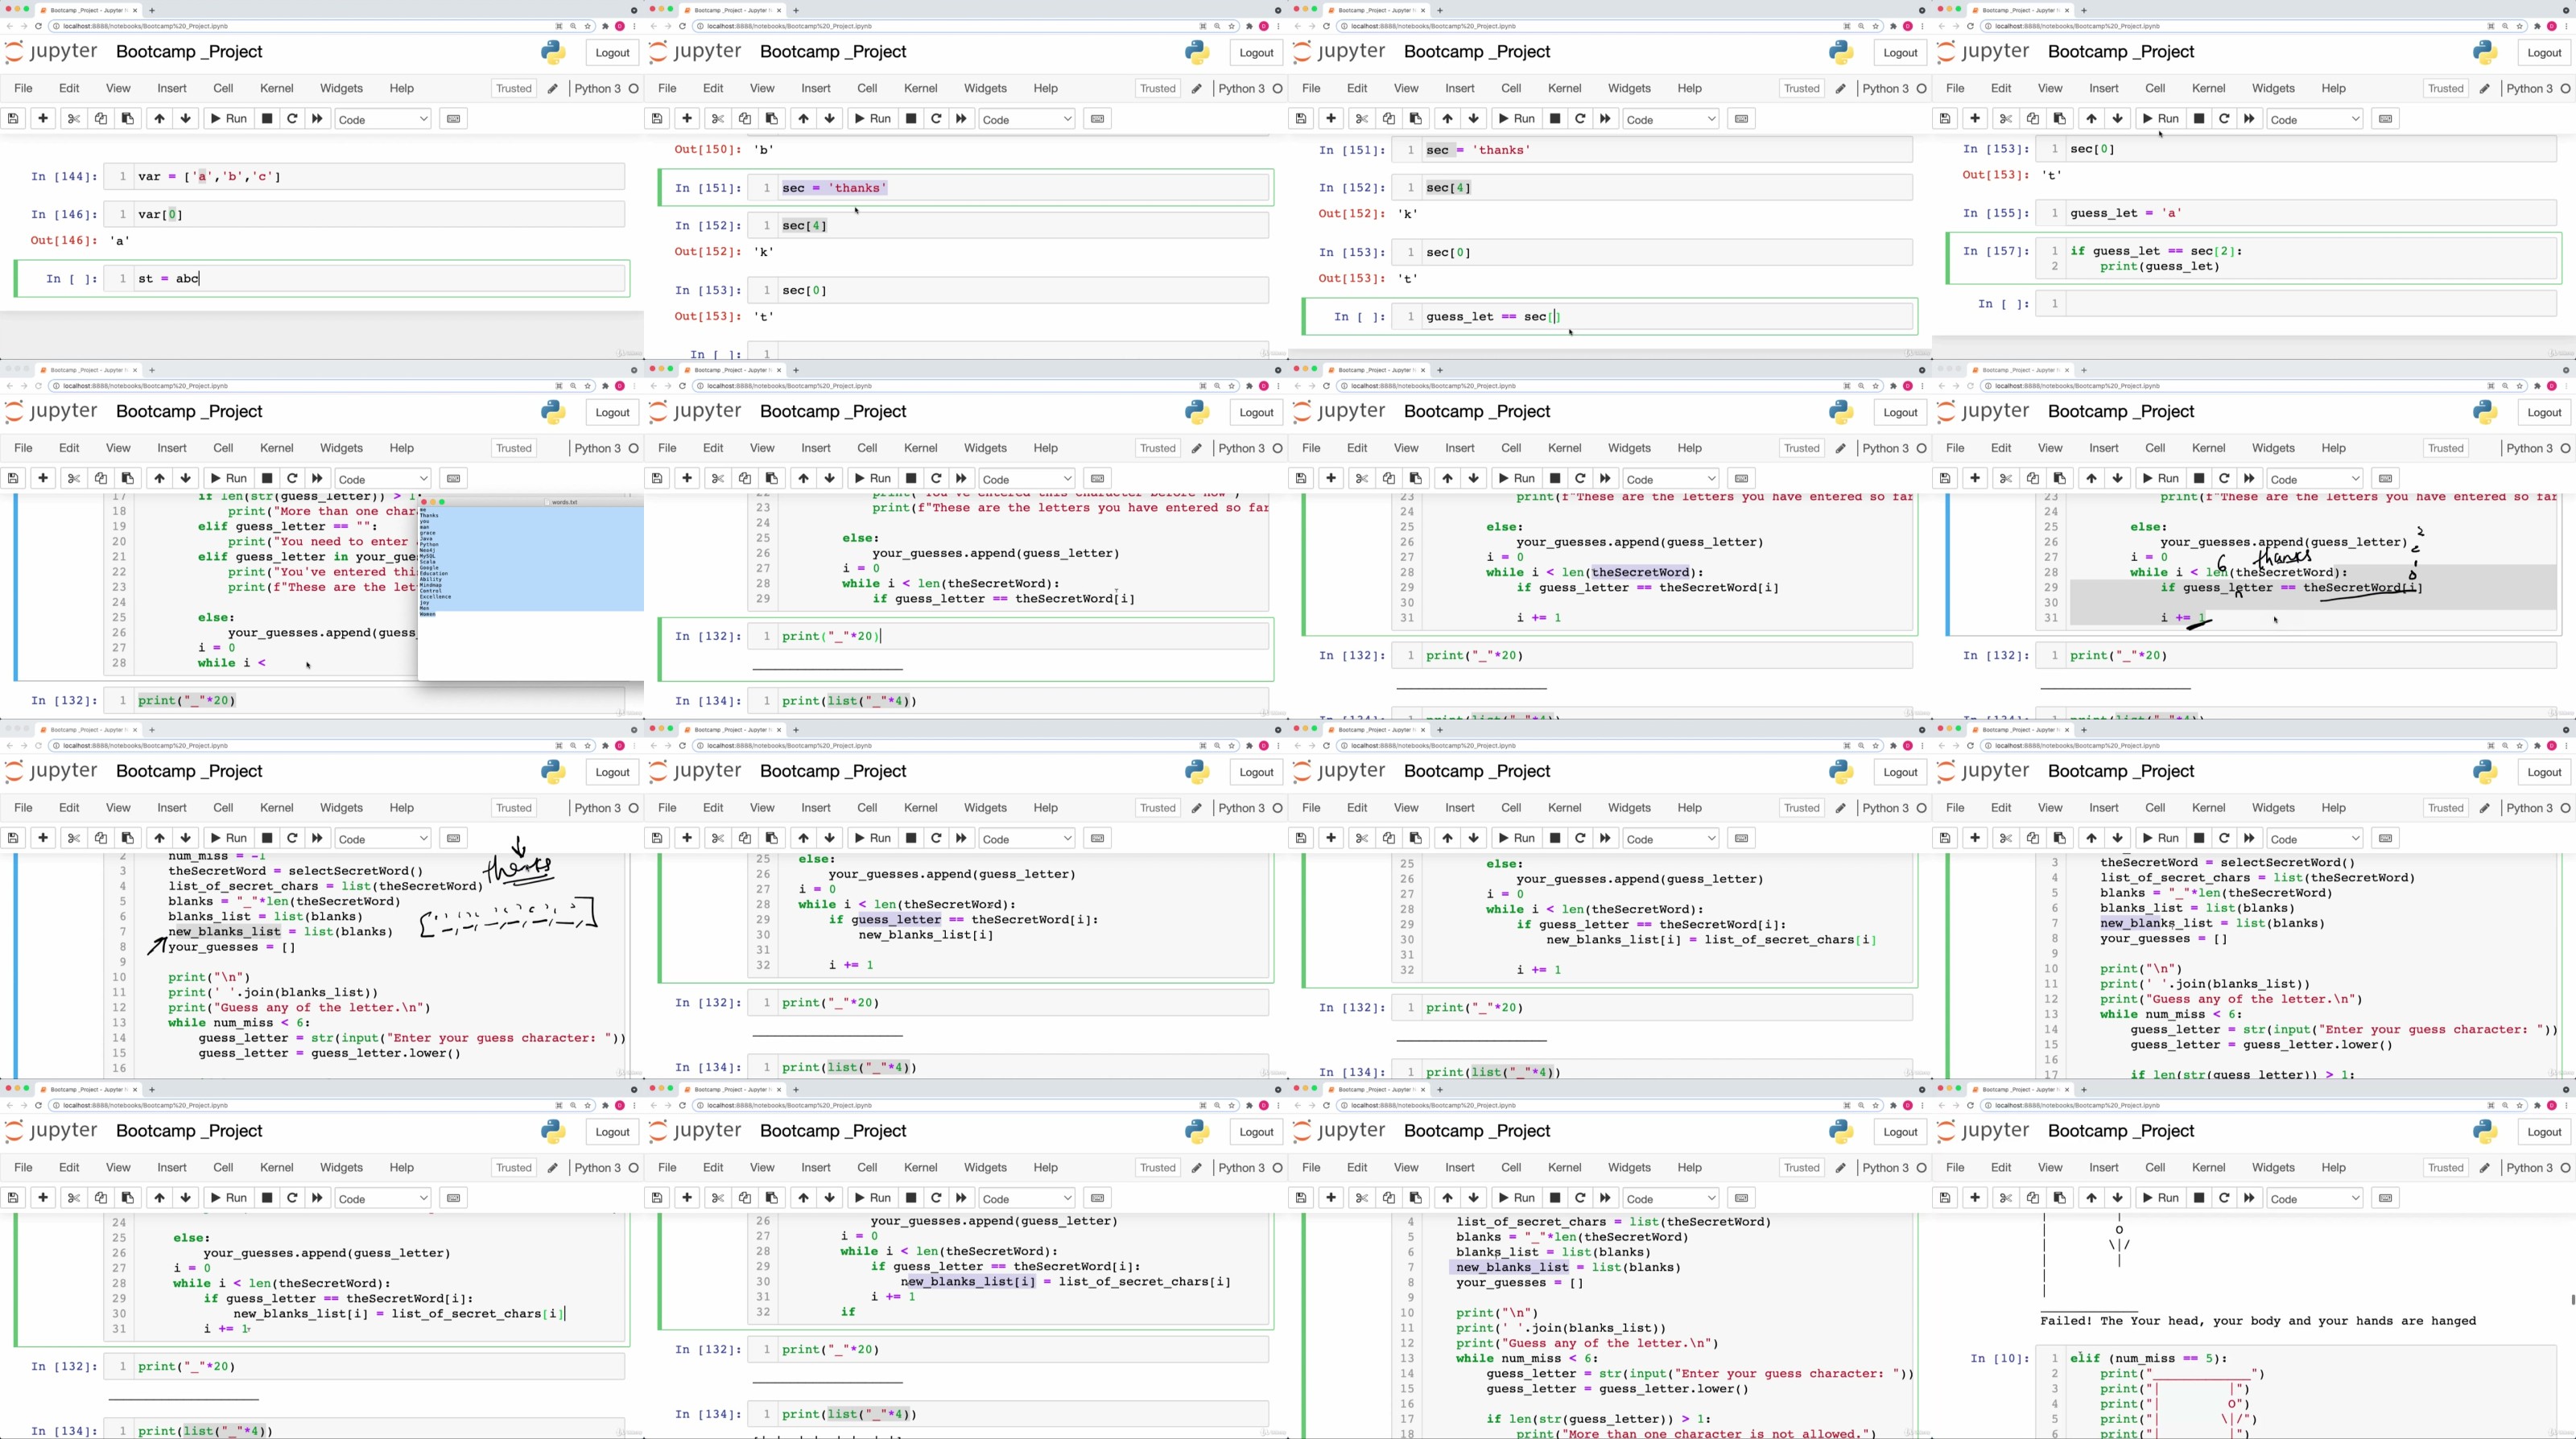
Task: Open Kernel menu in pane containing 'st = abc'
Action: (x=276, y=88)
